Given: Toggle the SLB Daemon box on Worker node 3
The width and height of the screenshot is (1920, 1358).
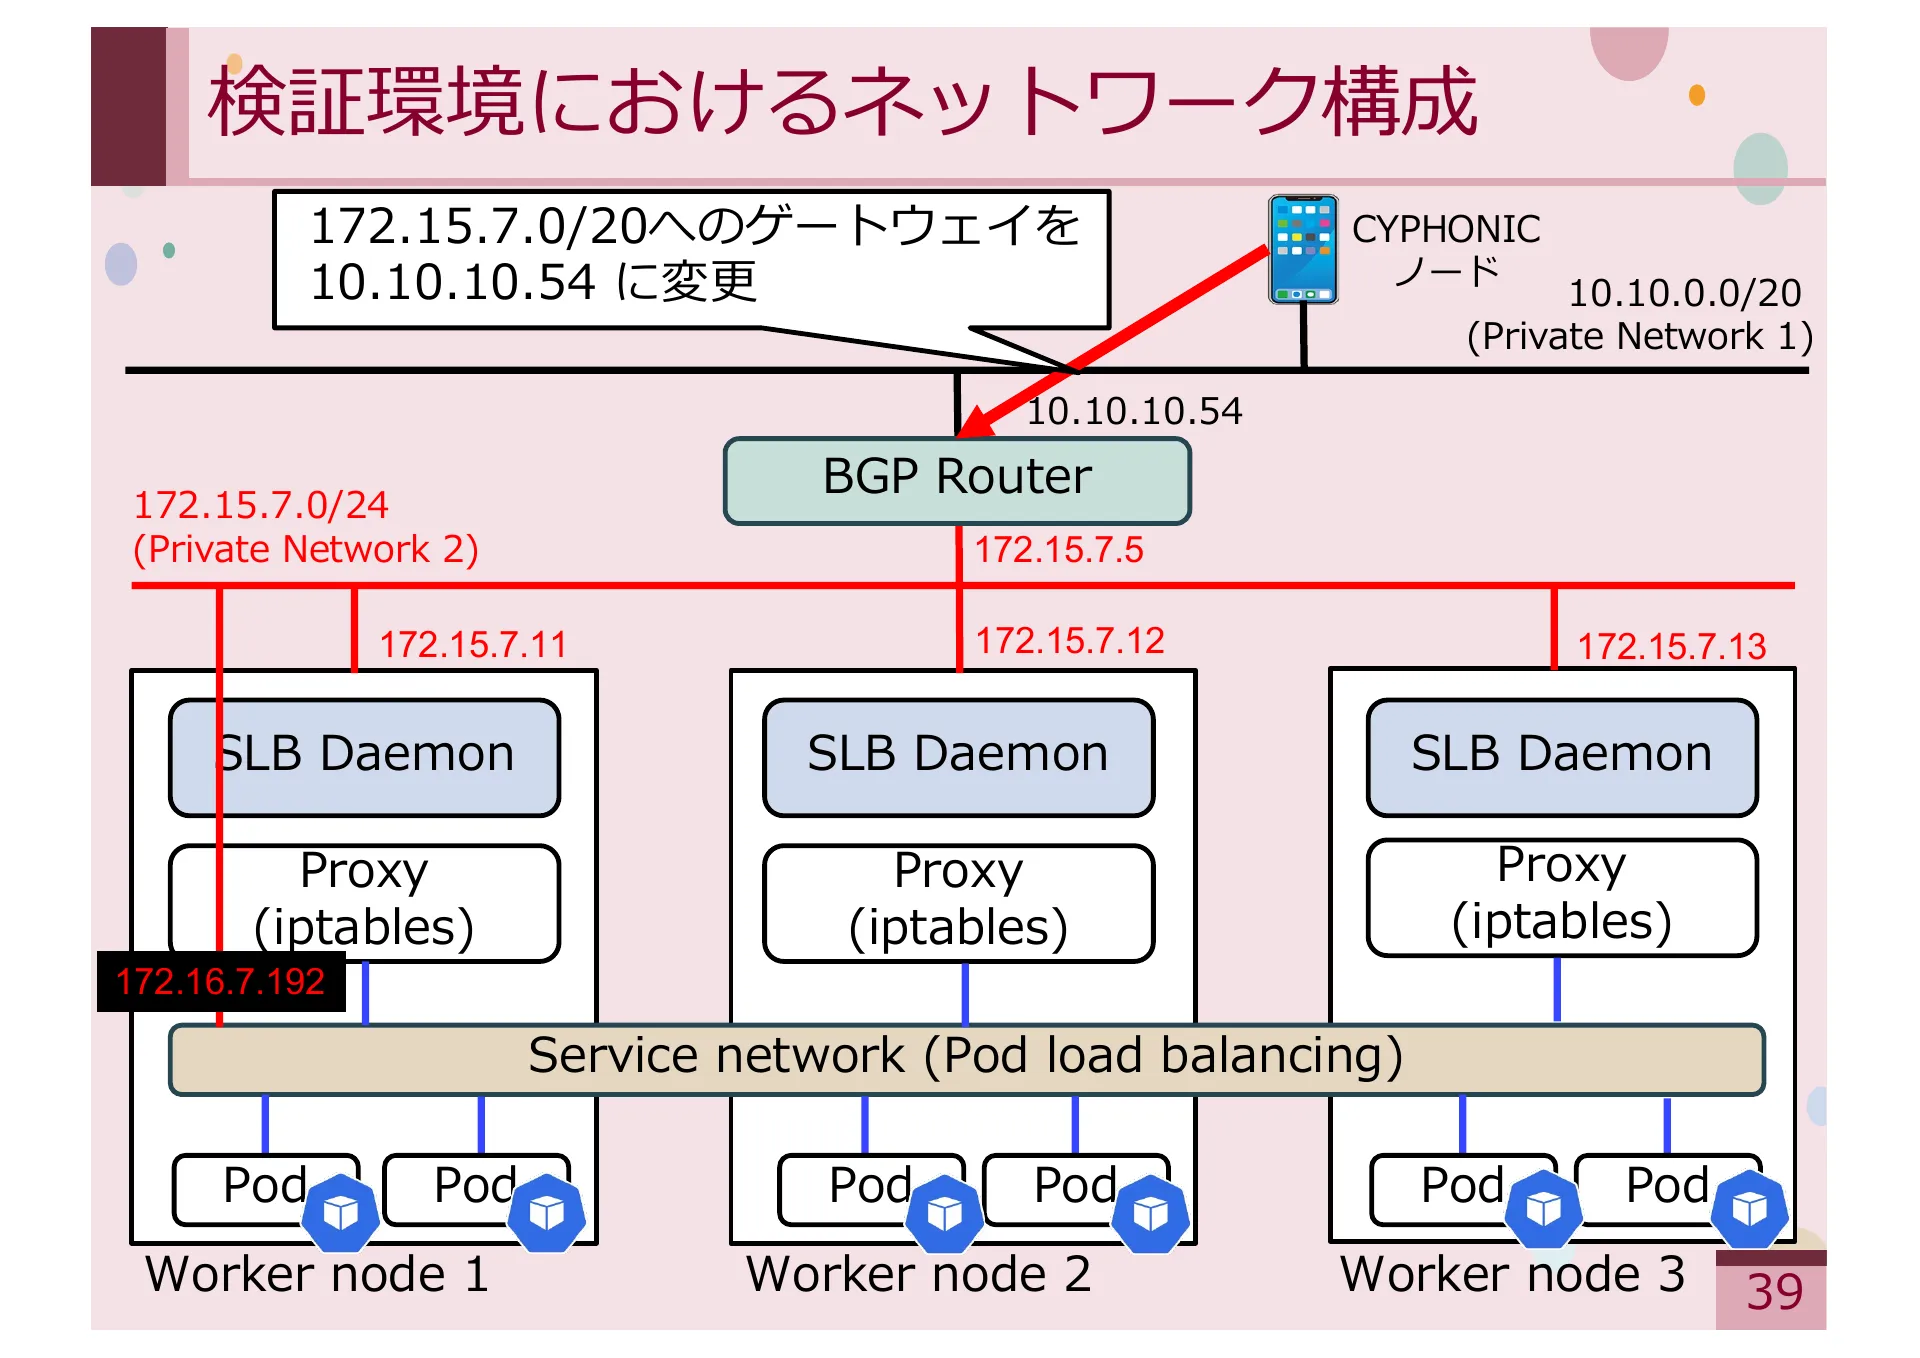Looking at the screenshot, I should pos(1560,756).
